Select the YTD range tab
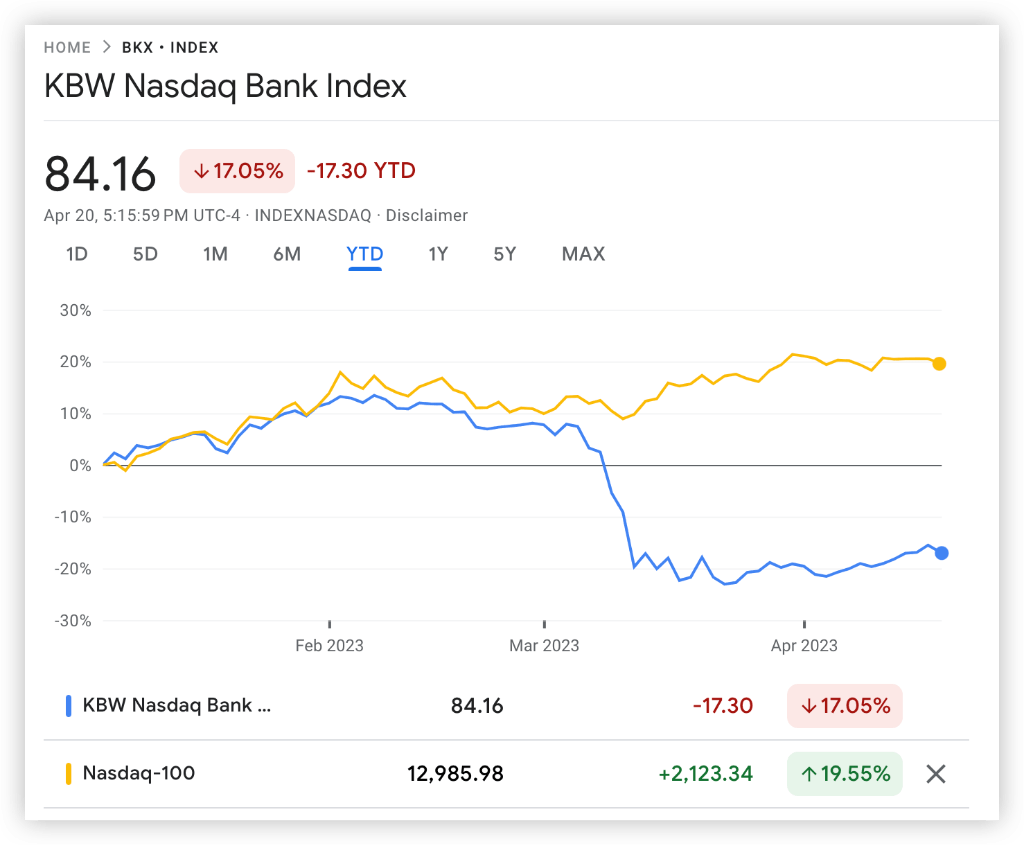 pos(365,254)
